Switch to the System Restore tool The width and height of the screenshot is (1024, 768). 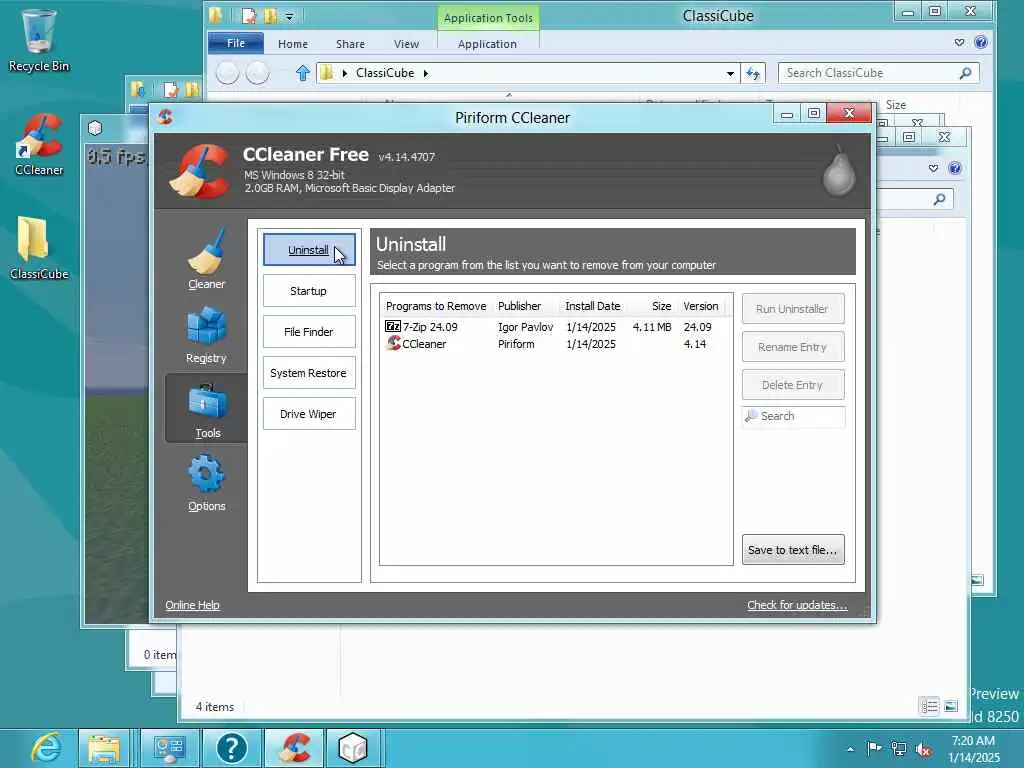click(309, 373)
